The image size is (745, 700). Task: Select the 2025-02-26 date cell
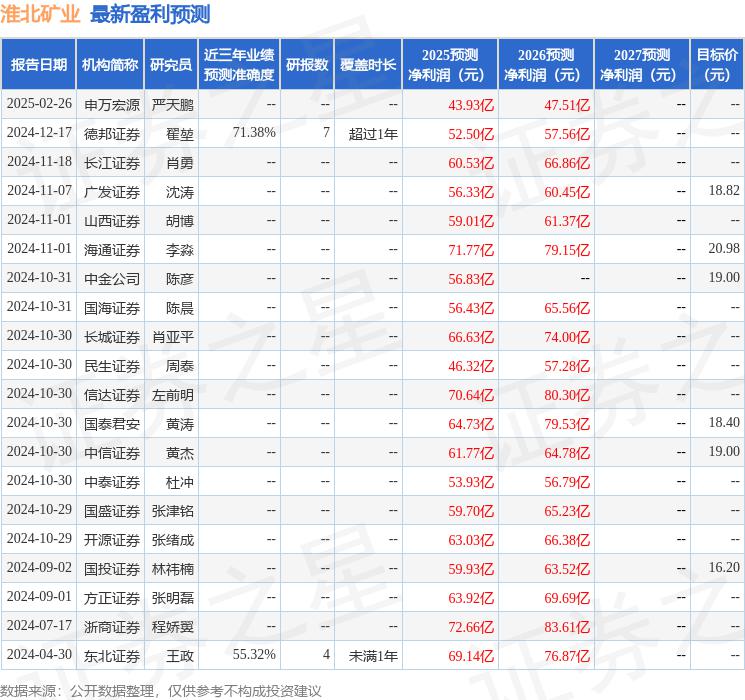pos(39,104)
